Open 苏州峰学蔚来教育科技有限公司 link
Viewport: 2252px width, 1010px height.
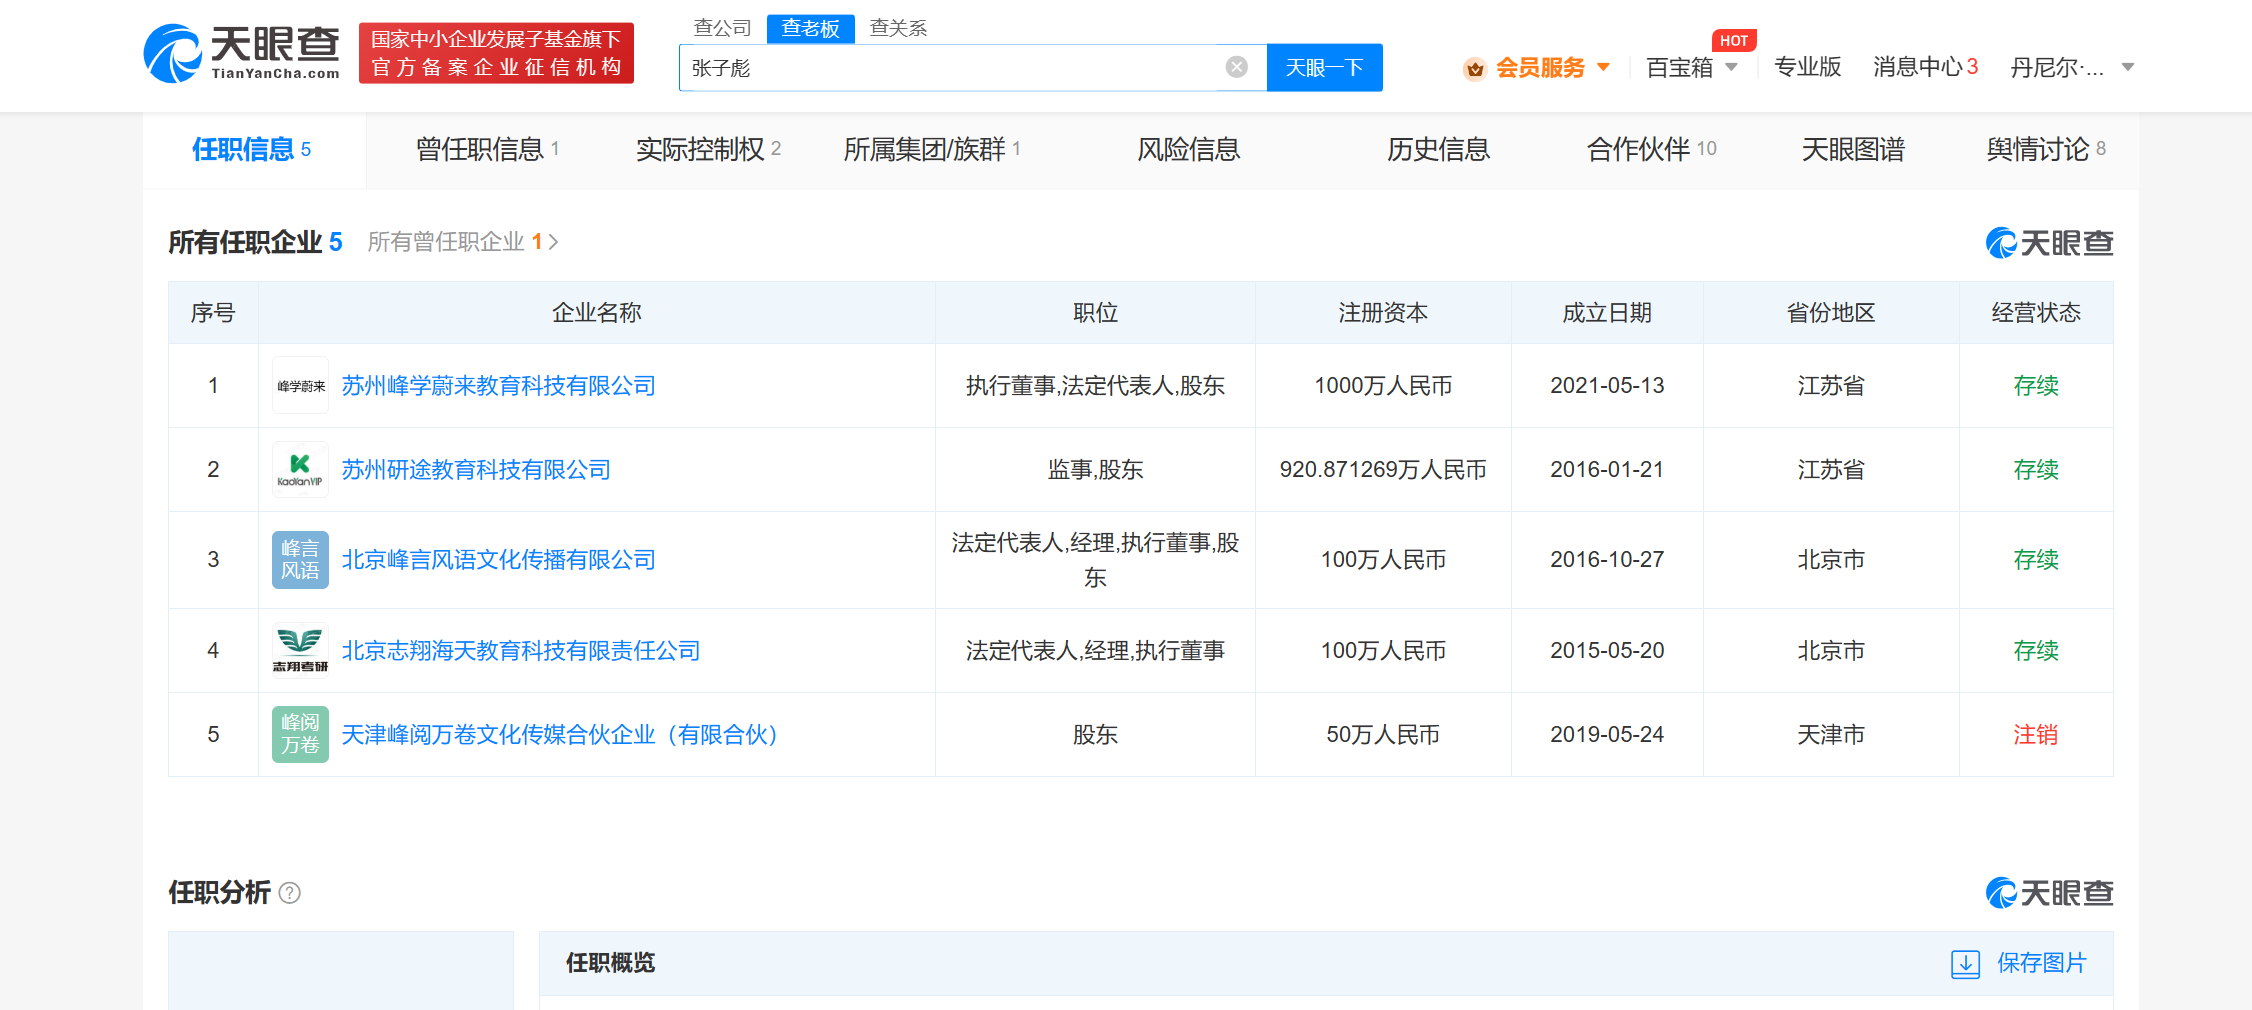(x=498, y=386)
